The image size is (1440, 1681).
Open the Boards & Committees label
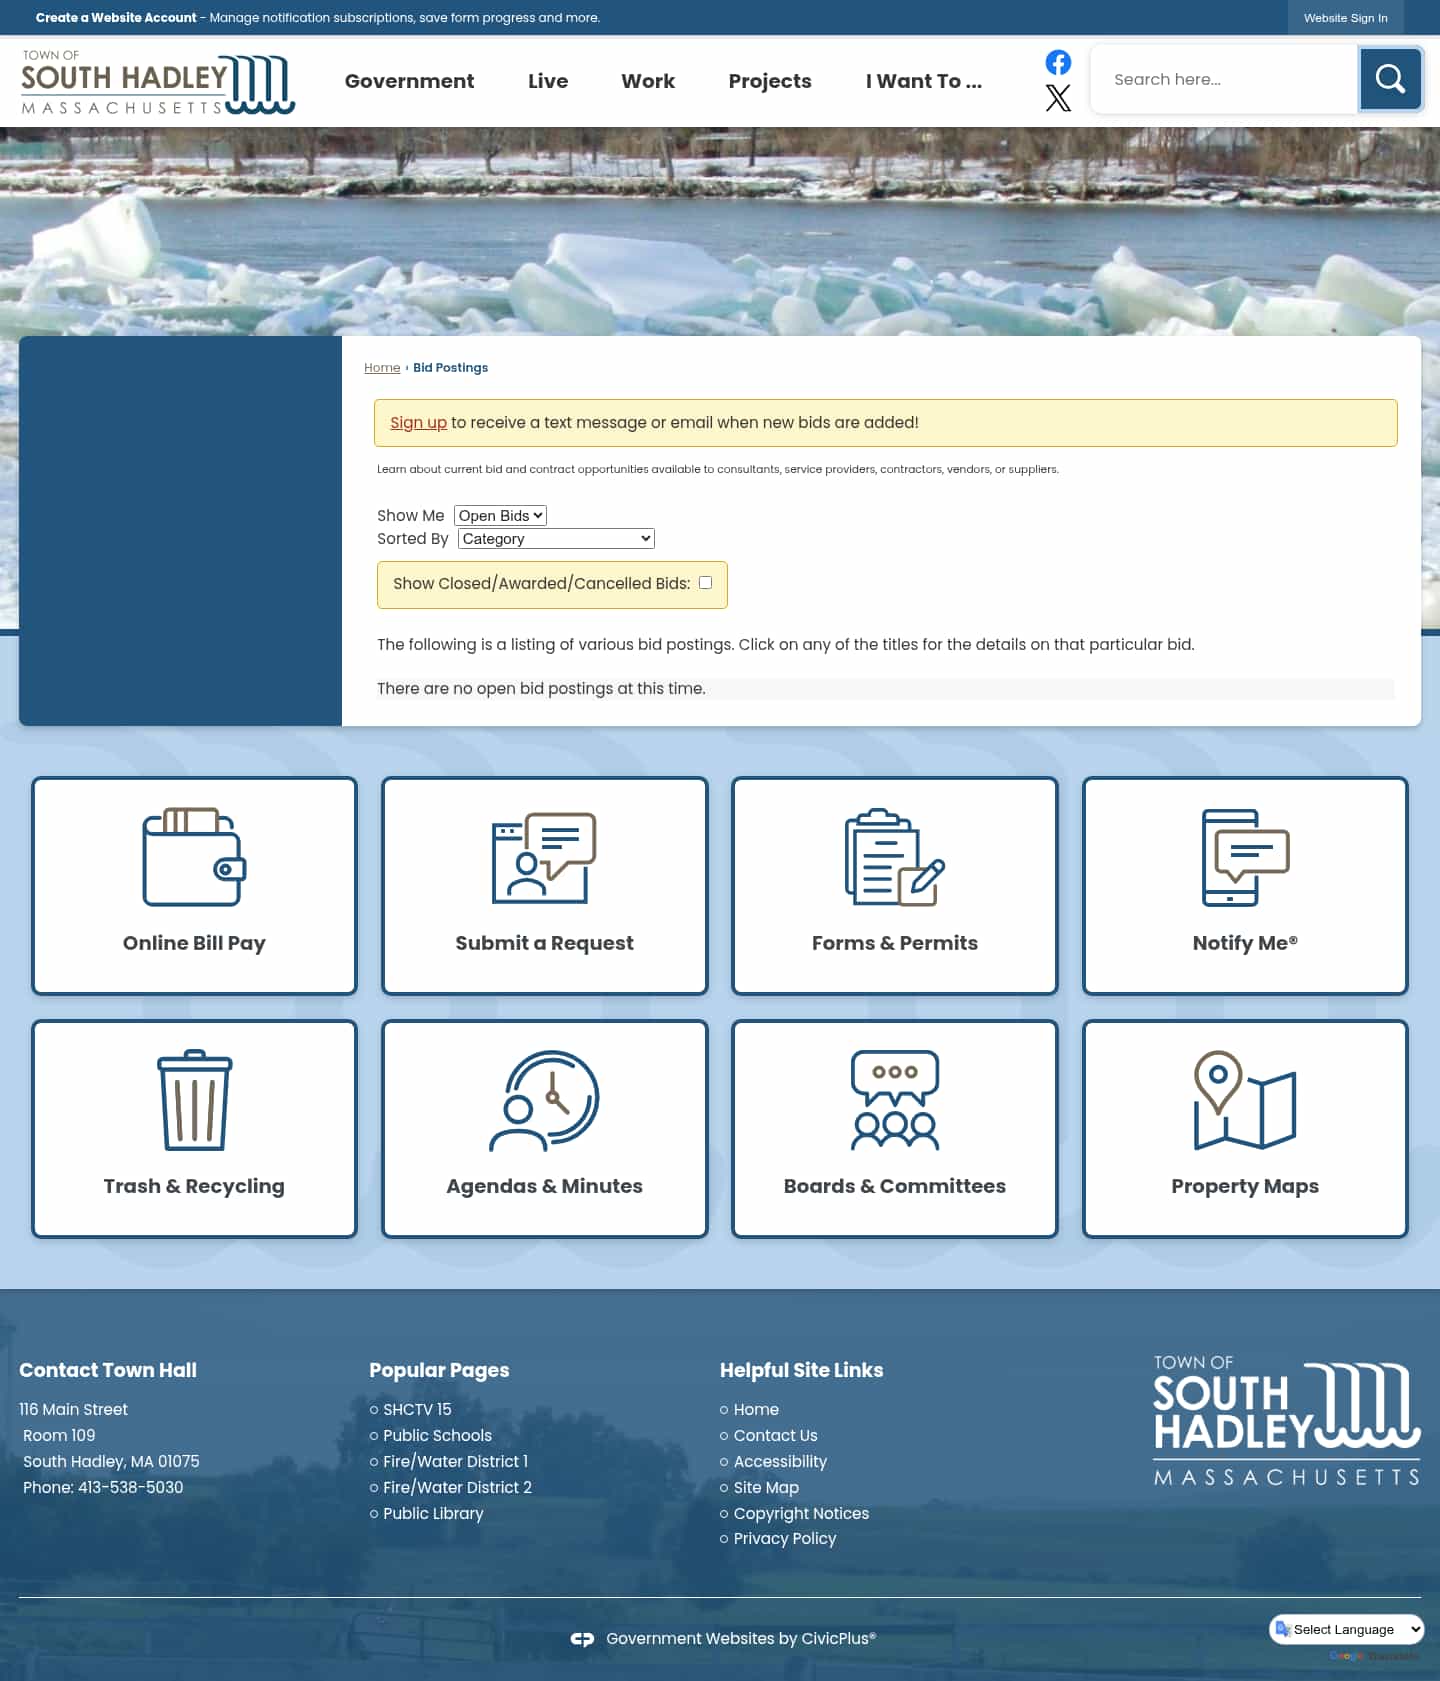point(895,1186)
